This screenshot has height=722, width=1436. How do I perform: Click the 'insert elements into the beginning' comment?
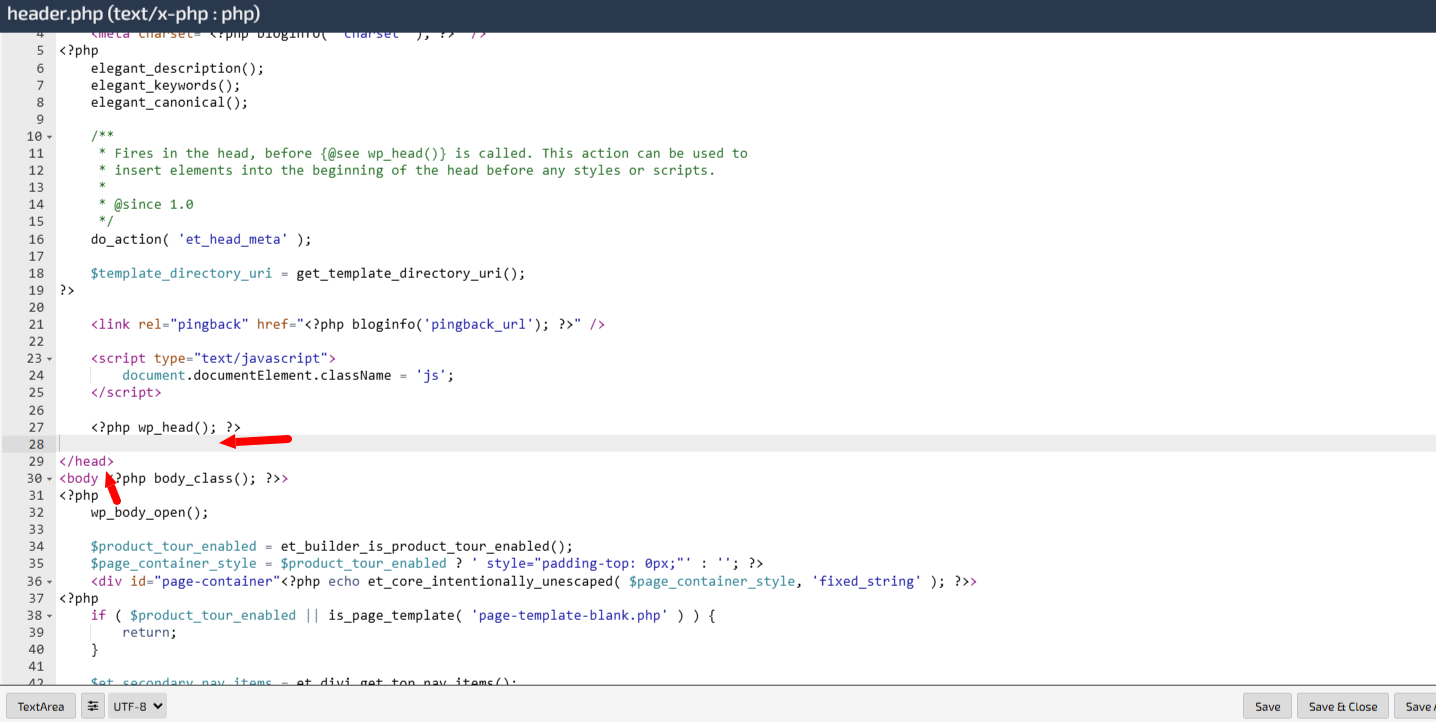tap(407, 170)
